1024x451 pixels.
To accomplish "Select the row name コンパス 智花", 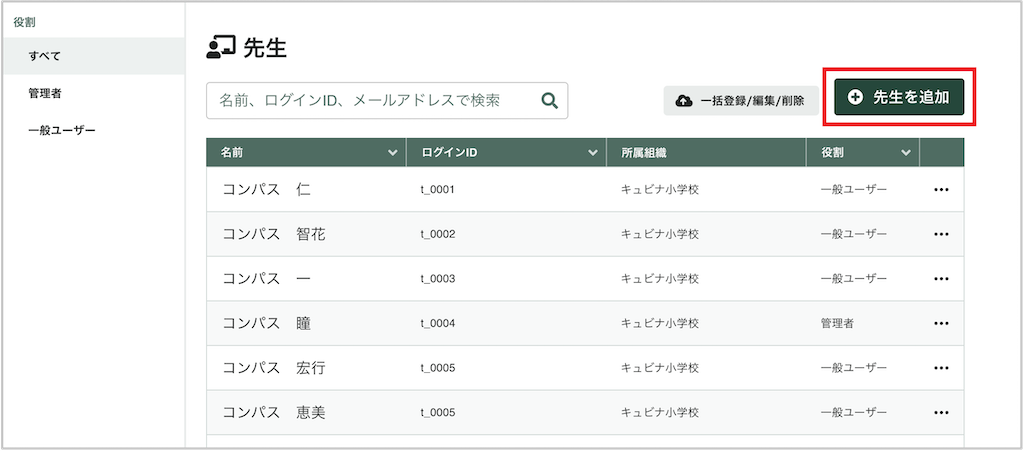I will point(274,234).
